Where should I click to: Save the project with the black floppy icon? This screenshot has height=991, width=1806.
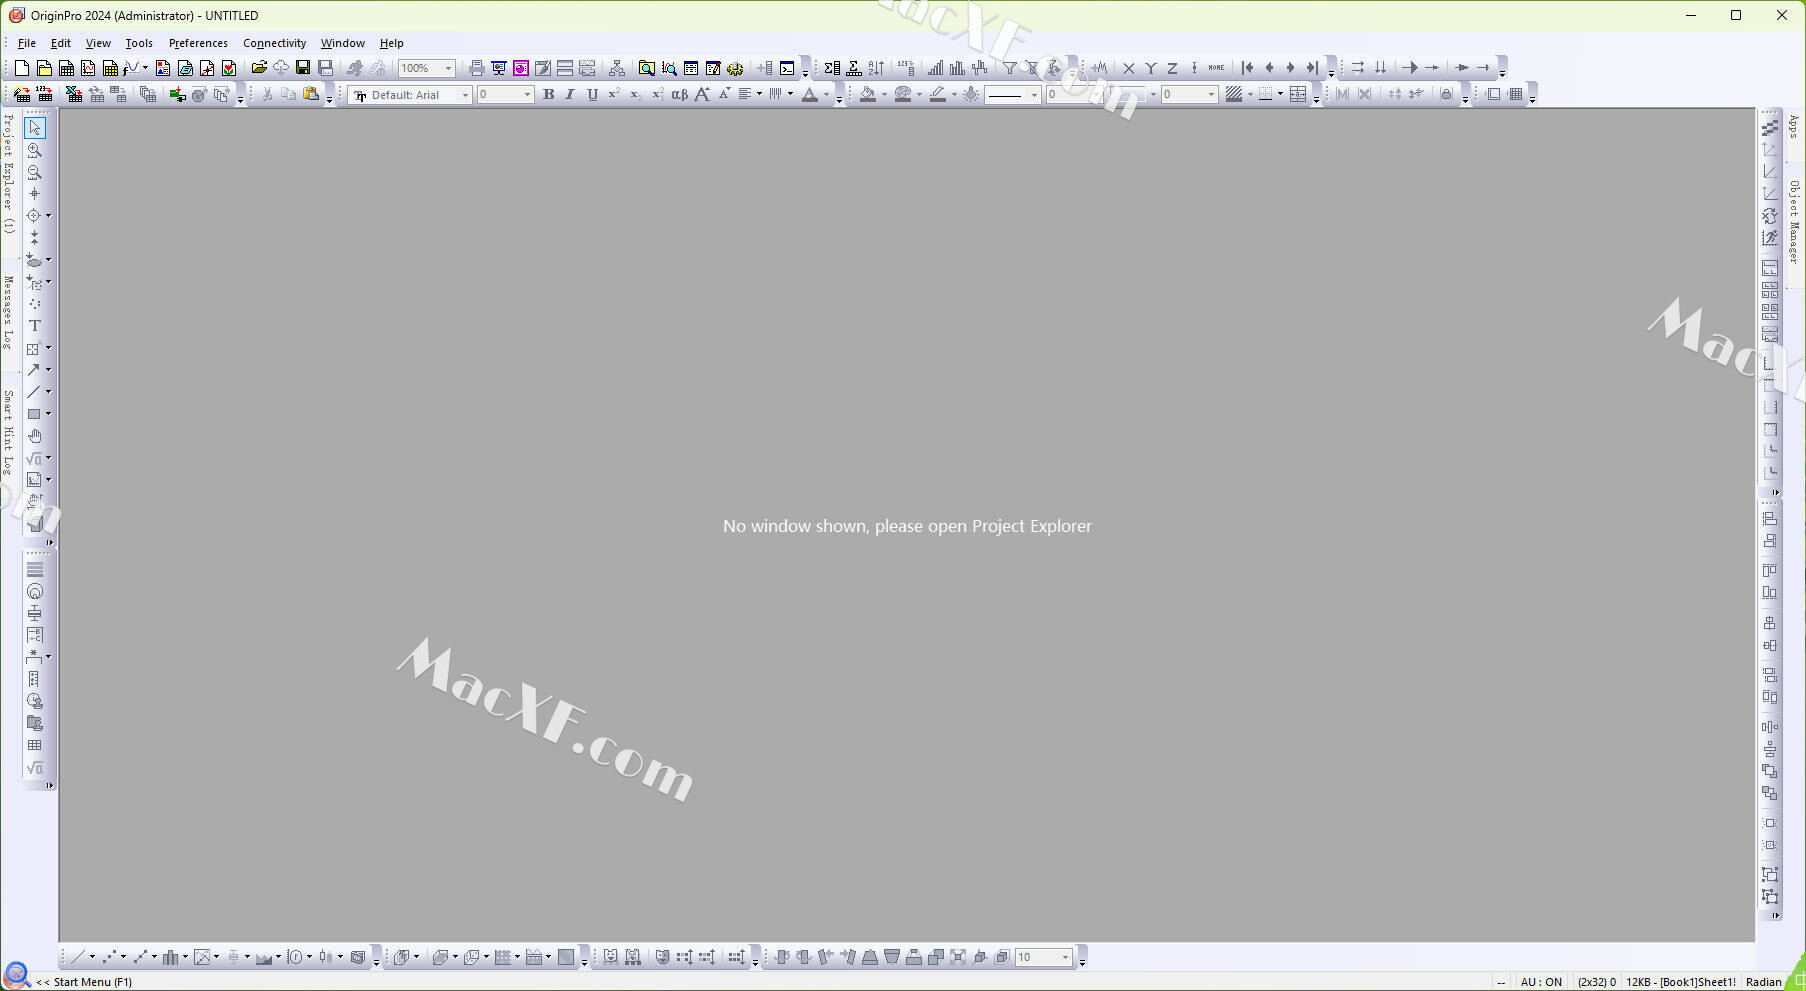point(303,68)
